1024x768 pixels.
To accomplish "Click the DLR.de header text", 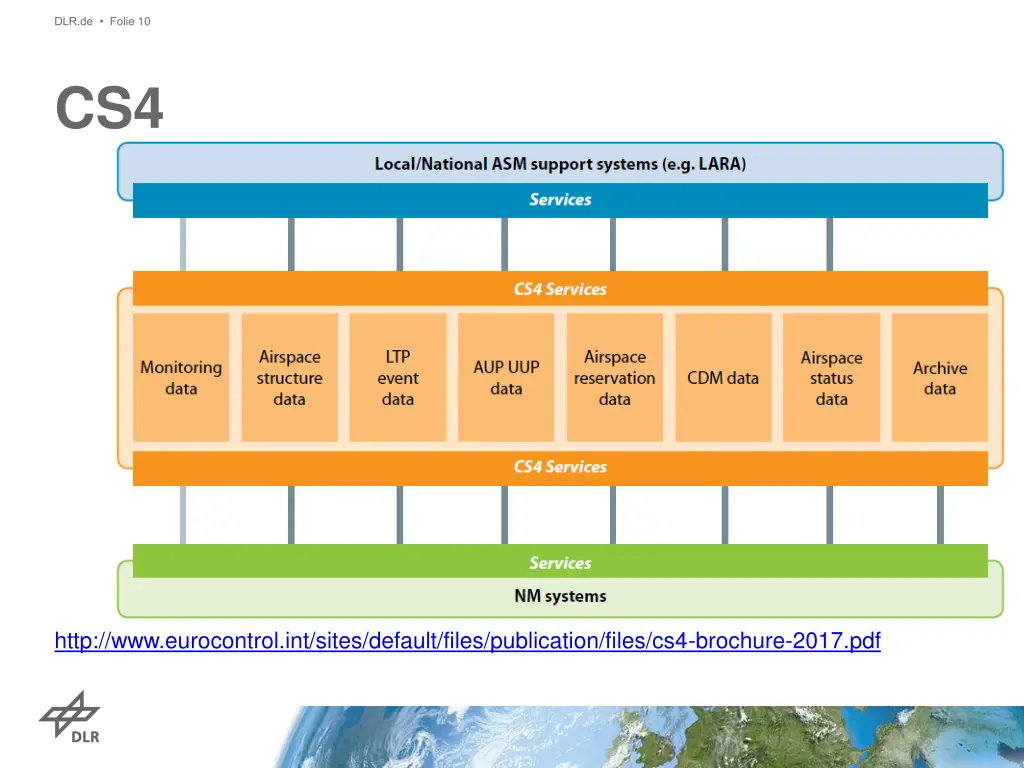I will 74,21.
